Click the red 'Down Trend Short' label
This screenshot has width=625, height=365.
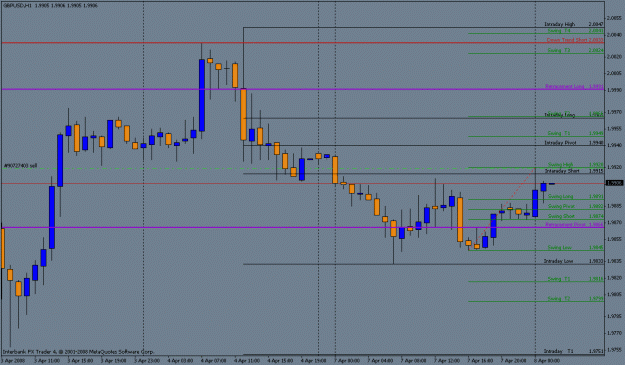pyautogui.click(x=567, y=40)
